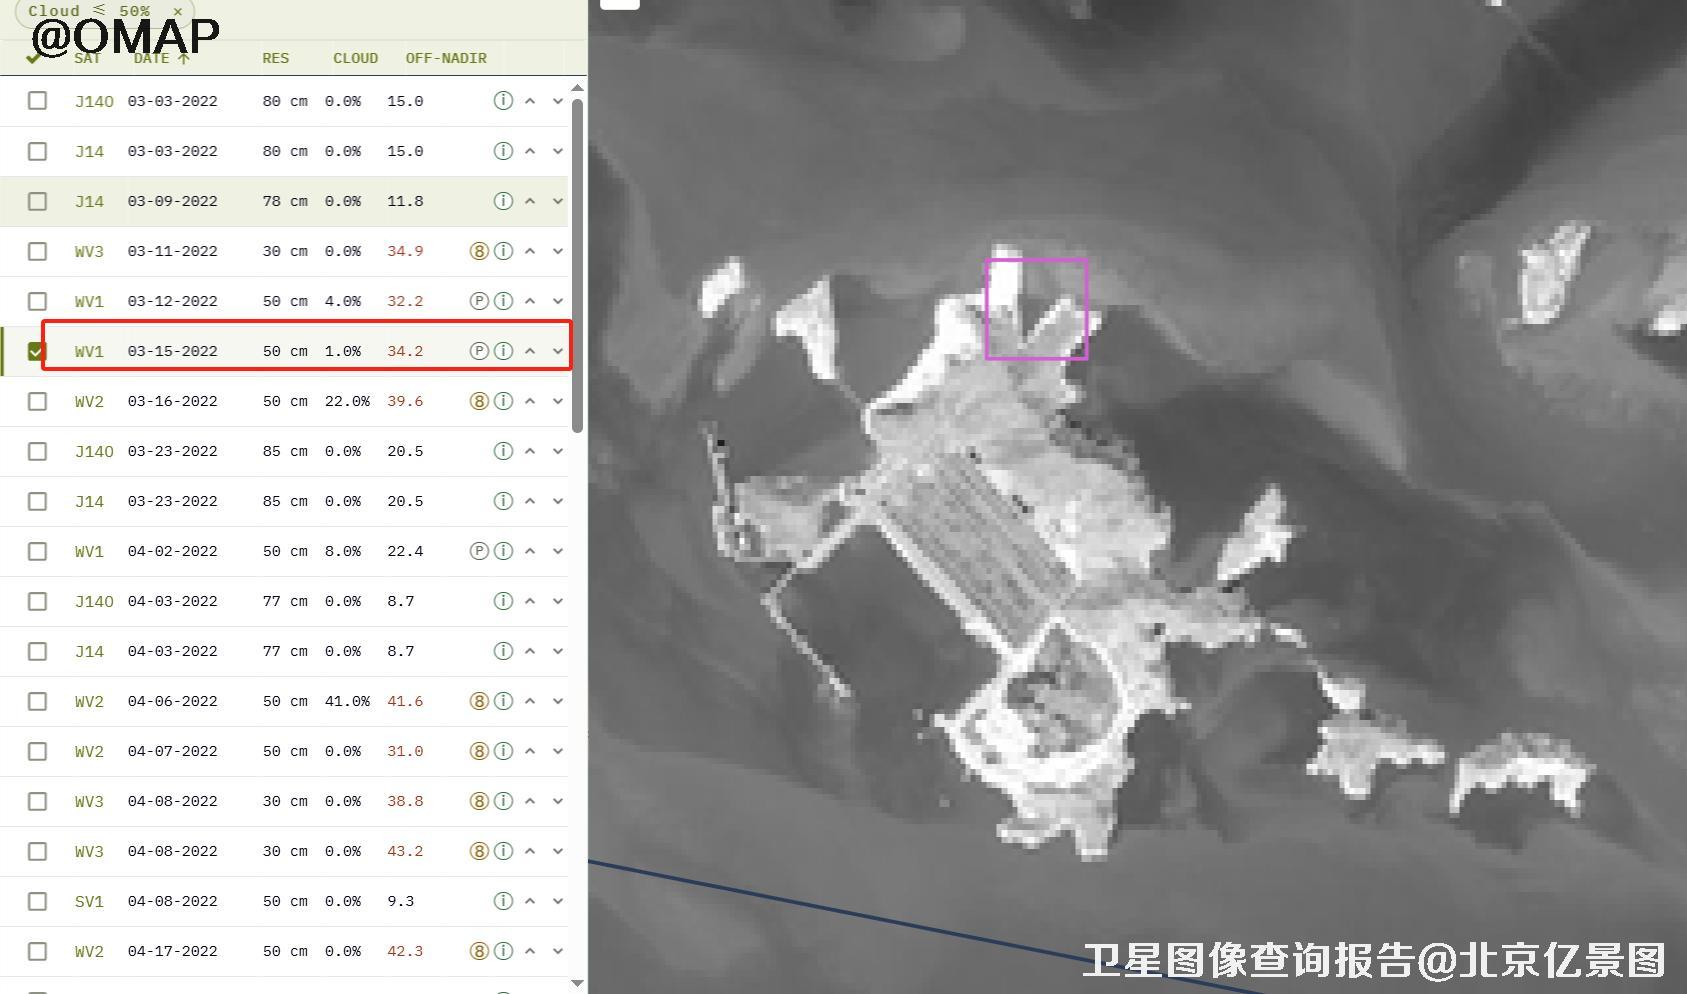This screenshot has width=1687, height=994.
Task: Sort the list by RES column
Action: click(x=276, y=59)
